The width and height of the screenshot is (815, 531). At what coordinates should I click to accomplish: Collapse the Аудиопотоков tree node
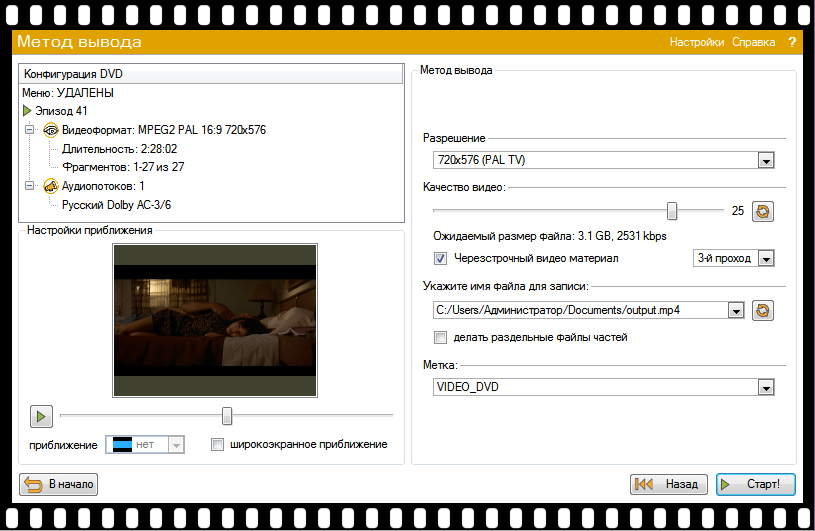pos(30,185)
